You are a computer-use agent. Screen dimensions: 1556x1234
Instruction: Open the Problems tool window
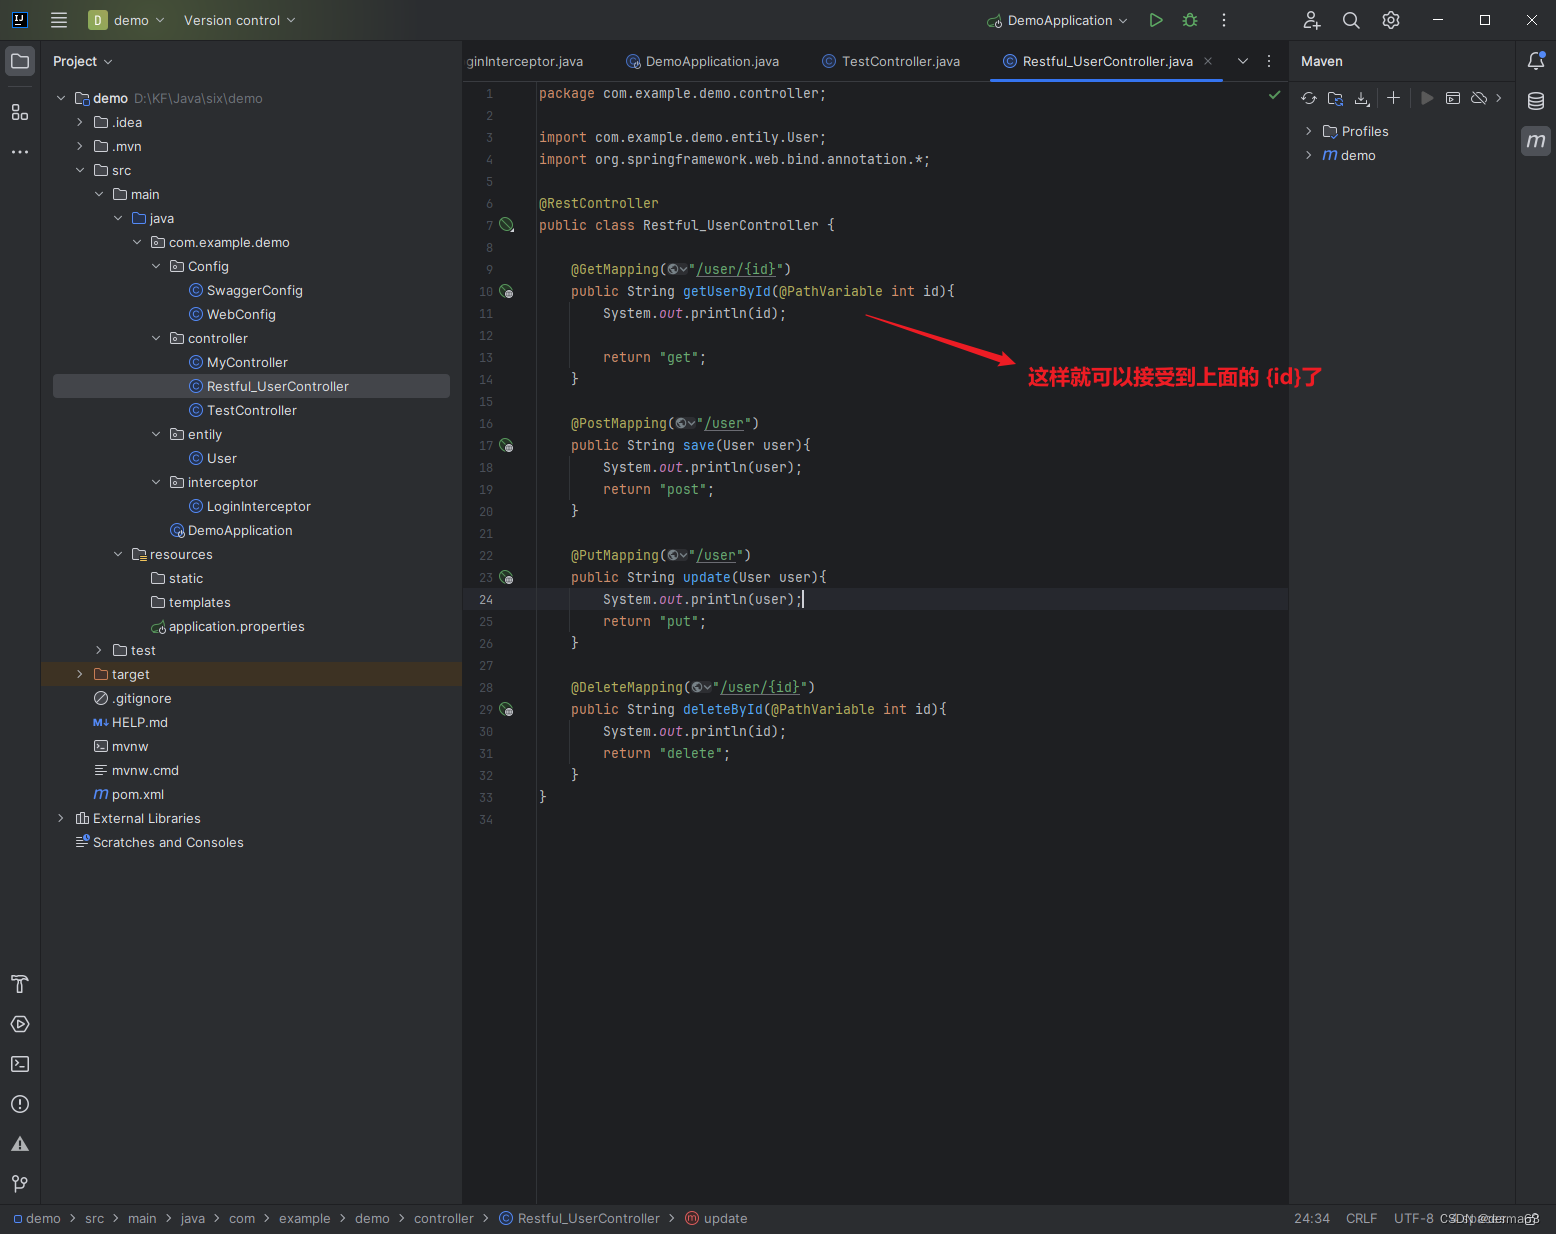click(19, 1104)
